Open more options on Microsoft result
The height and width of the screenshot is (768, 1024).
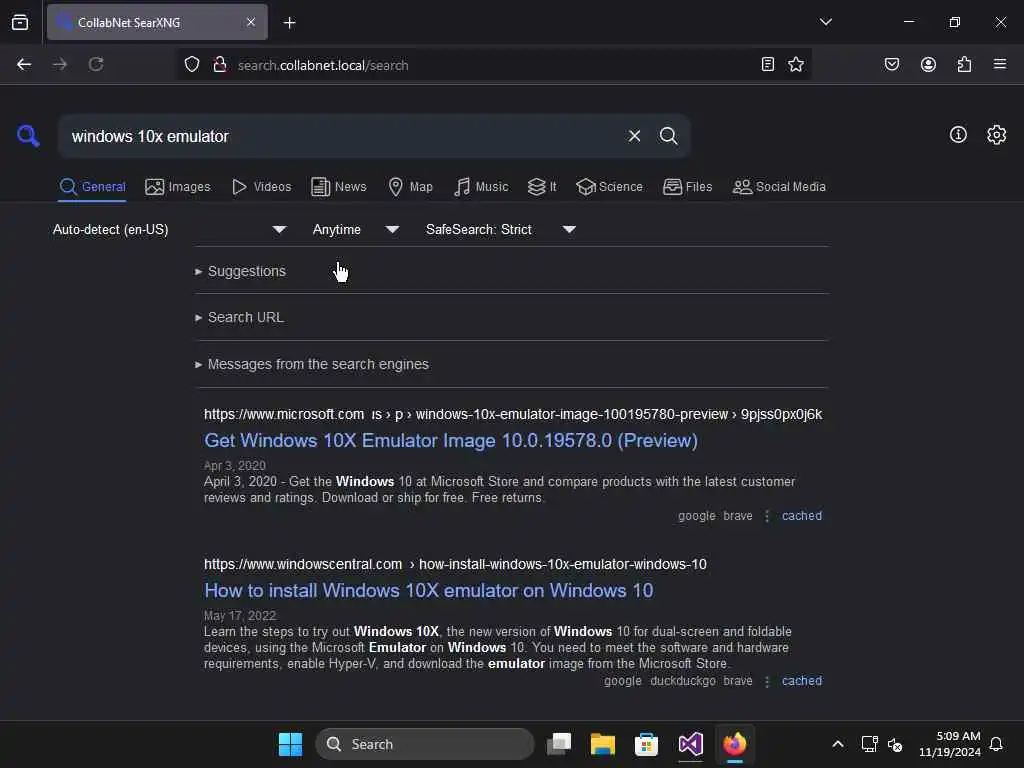[x=767, y=516]
